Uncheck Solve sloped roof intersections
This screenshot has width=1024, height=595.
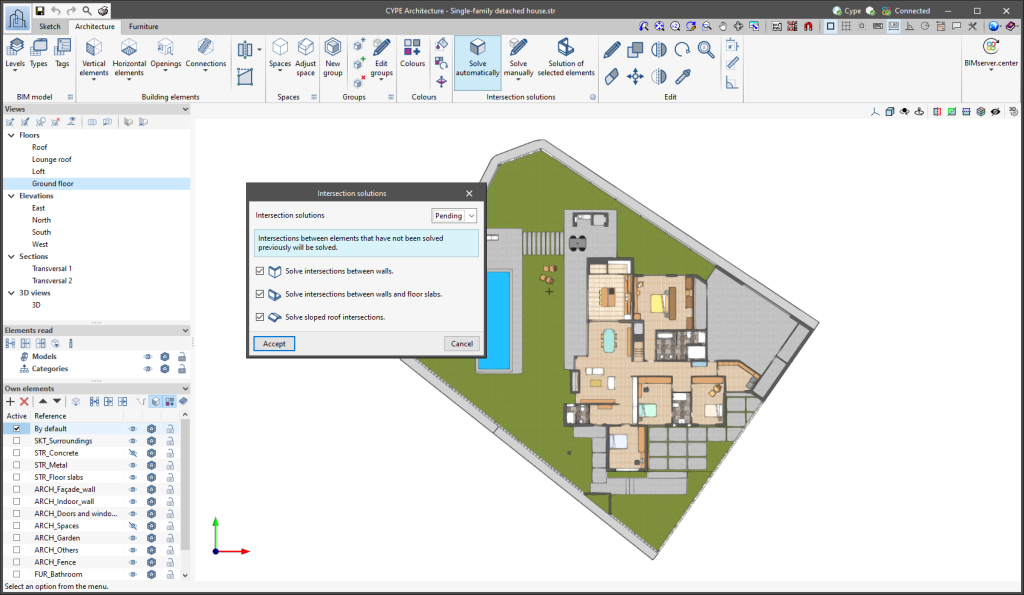pyautogui.click(x=260, y=317)
